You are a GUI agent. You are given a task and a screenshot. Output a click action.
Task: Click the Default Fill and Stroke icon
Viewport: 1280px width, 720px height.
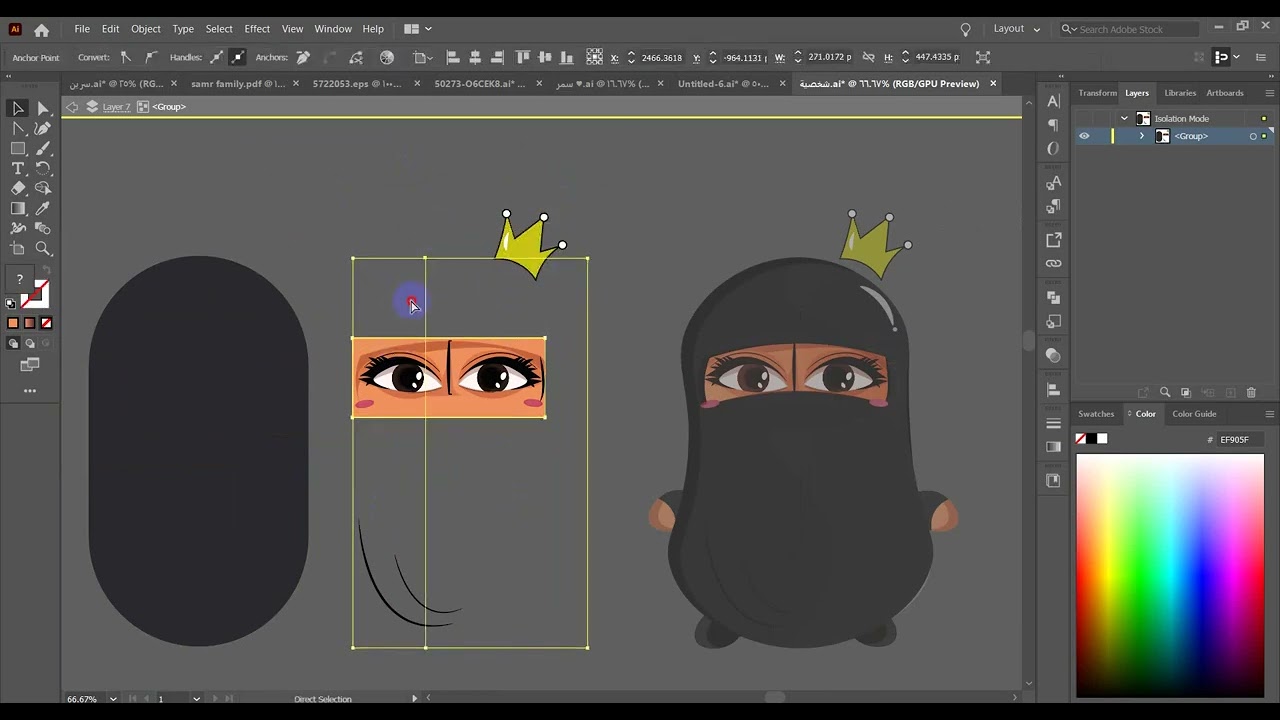(x=11, y=303)
